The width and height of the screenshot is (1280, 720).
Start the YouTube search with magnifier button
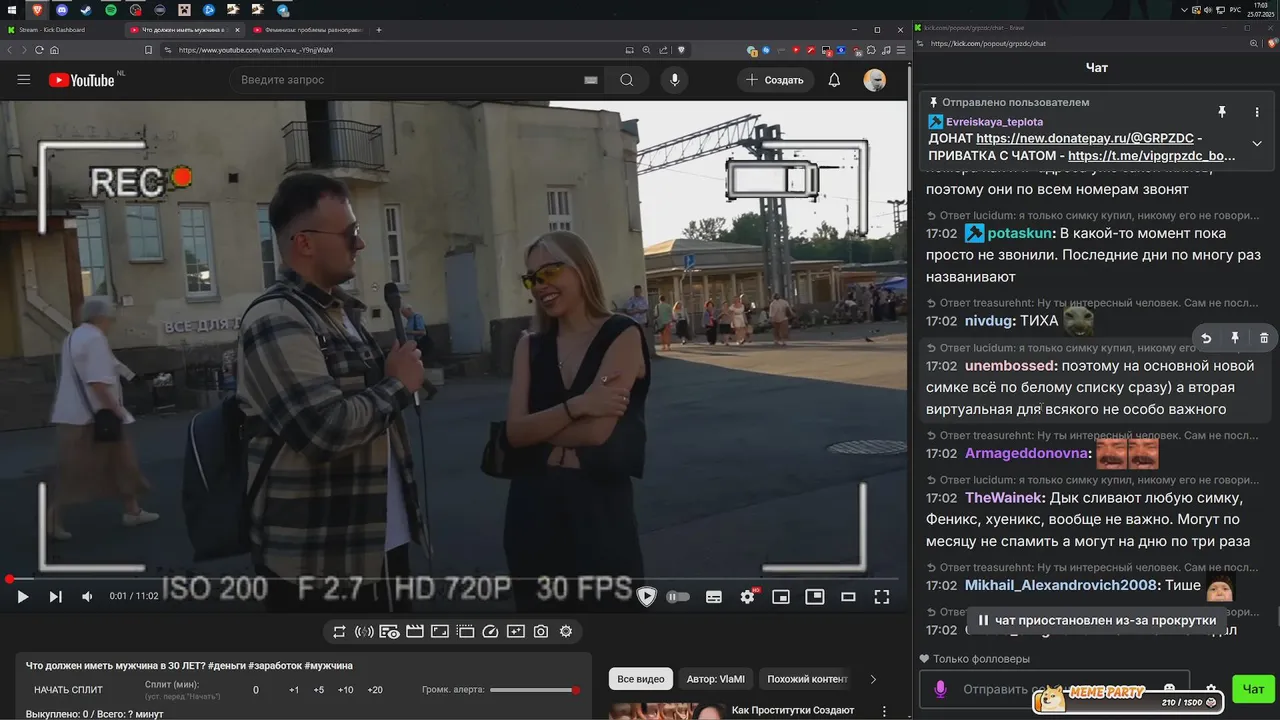click(627, 80)
